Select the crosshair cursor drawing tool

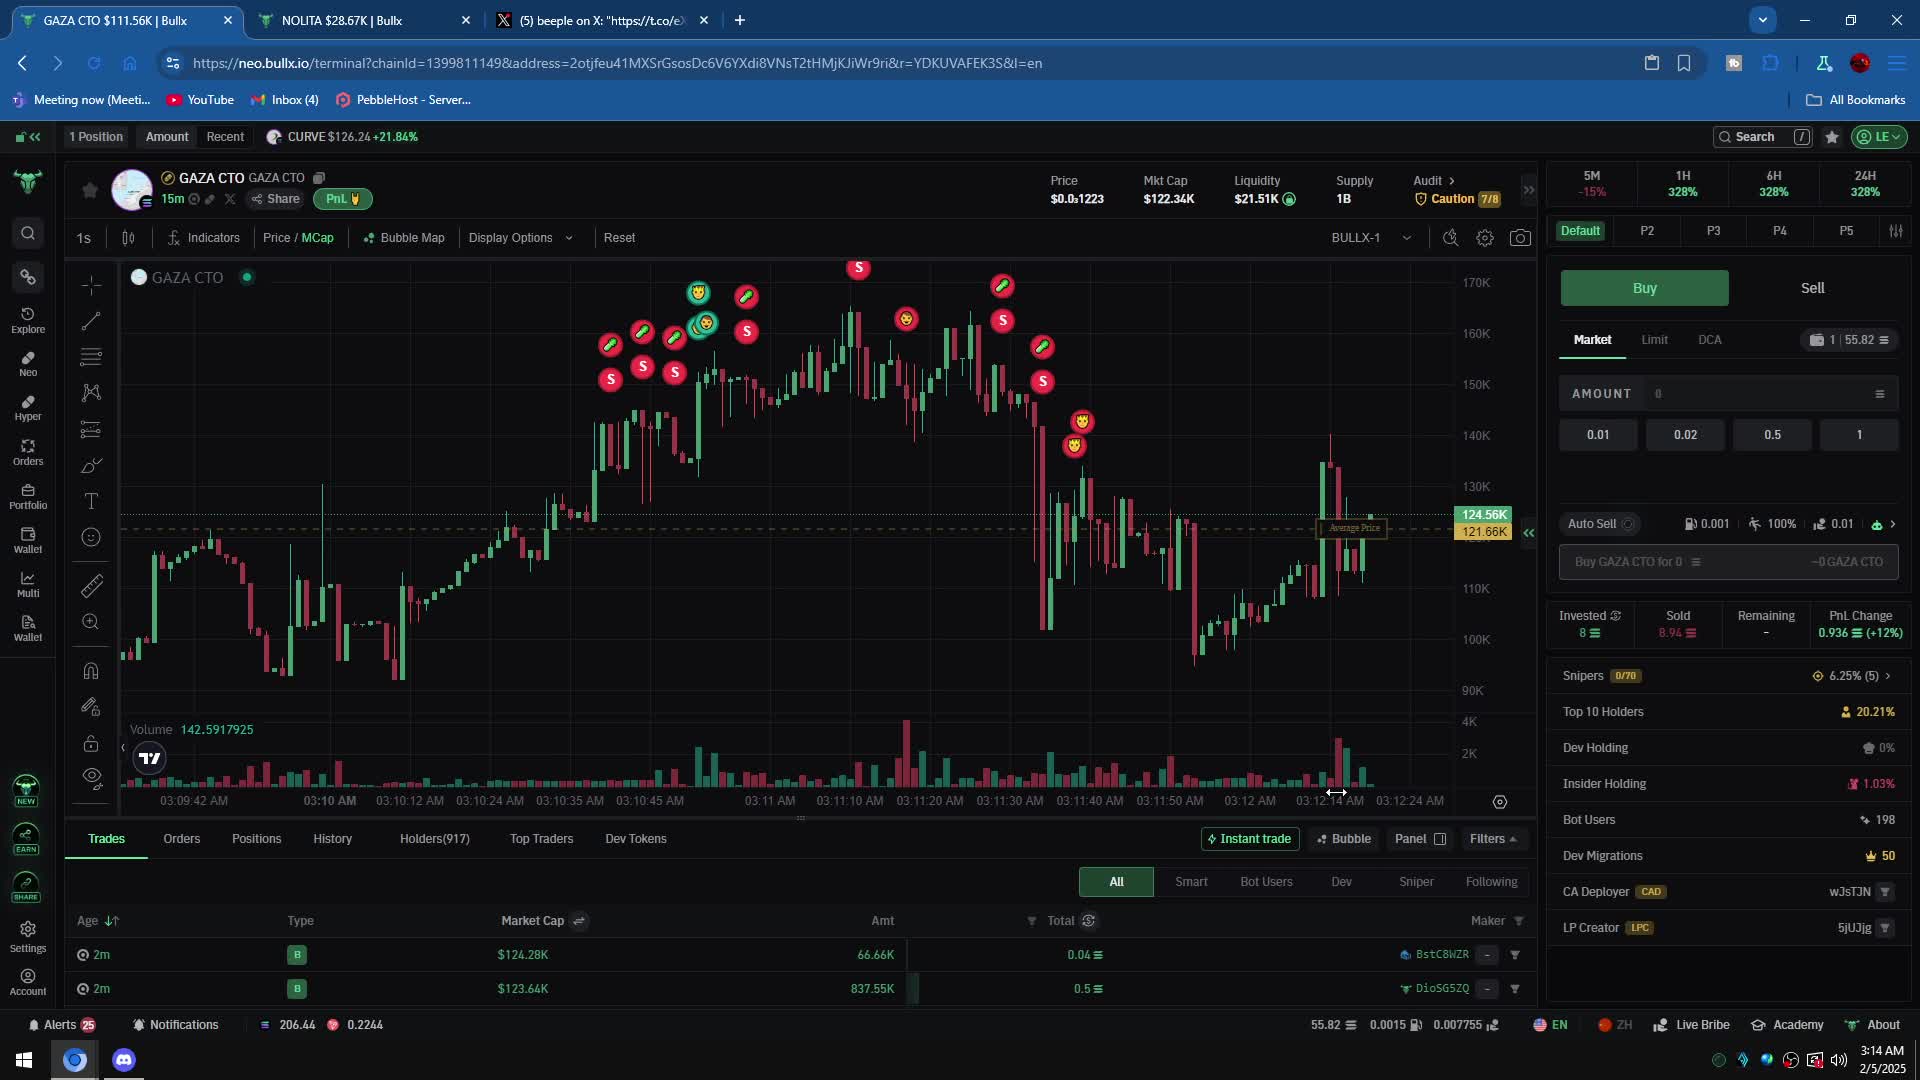point(91,285)
